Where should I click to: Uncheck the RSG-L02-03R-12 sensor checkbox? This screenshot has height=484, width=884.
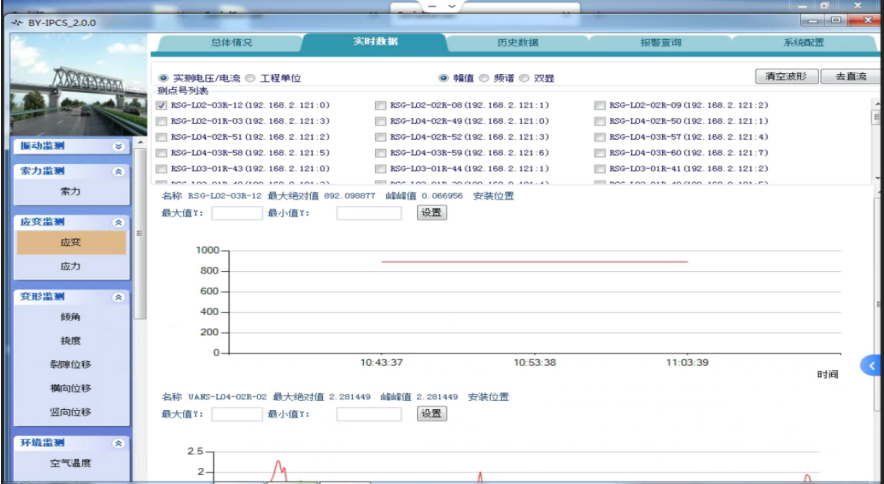click(x=162, y=105)
